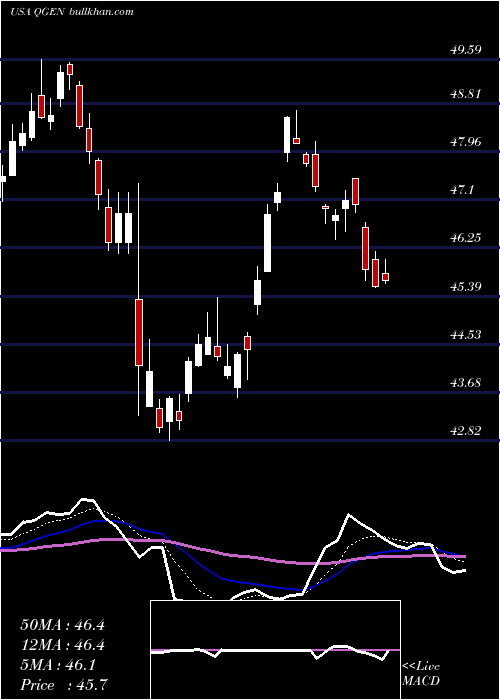Click the 47.1 price level label
Viewport: 500px width, 700px height.
click(461, 190)
